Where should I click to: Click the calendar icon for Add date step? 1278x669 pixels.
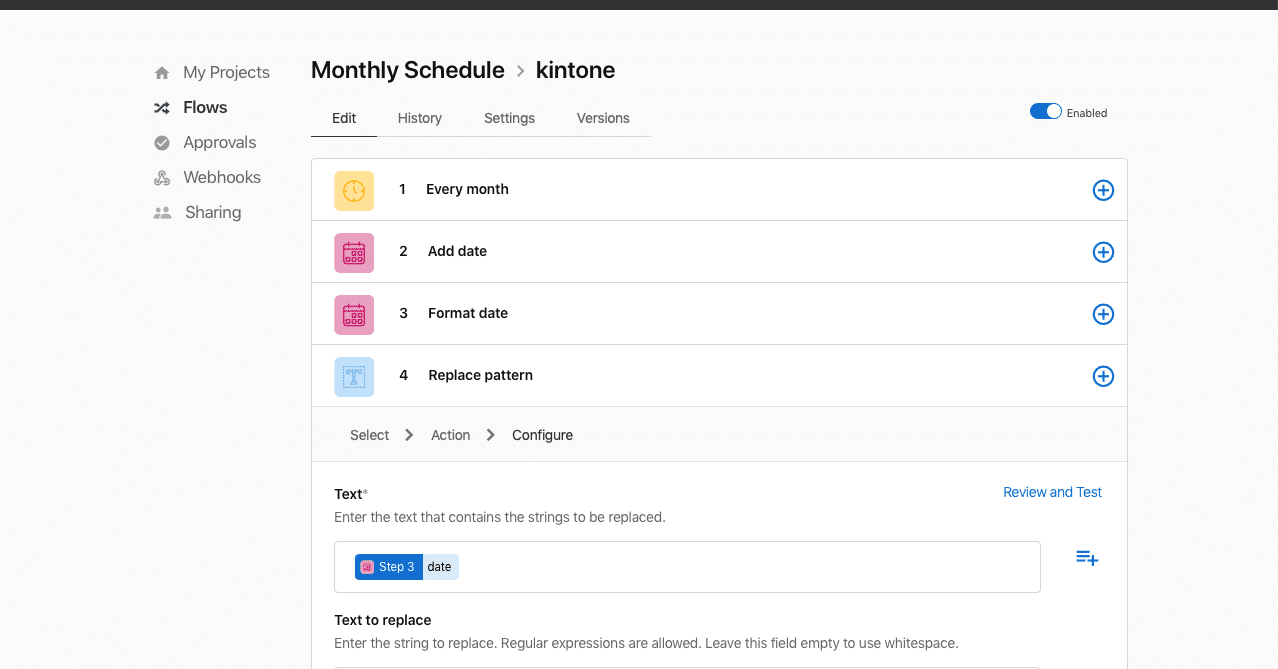tap(354, 252)
